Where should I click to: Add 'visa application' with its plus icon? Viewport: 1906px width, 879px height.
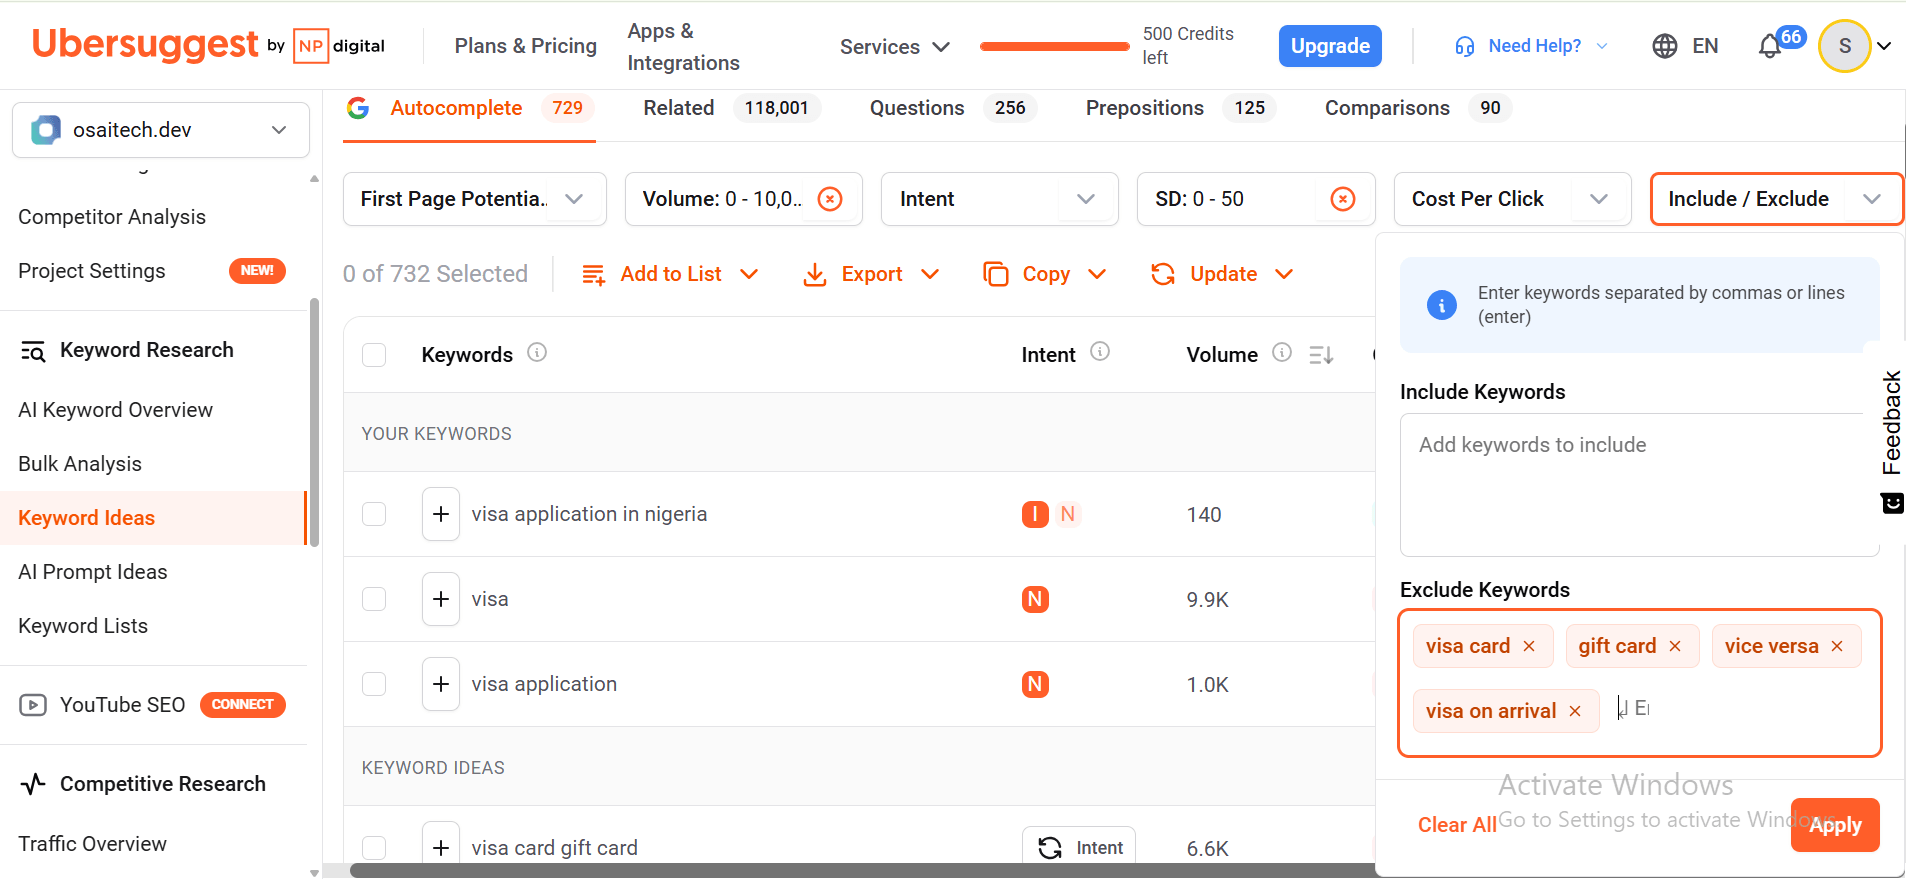coord(441,684)
